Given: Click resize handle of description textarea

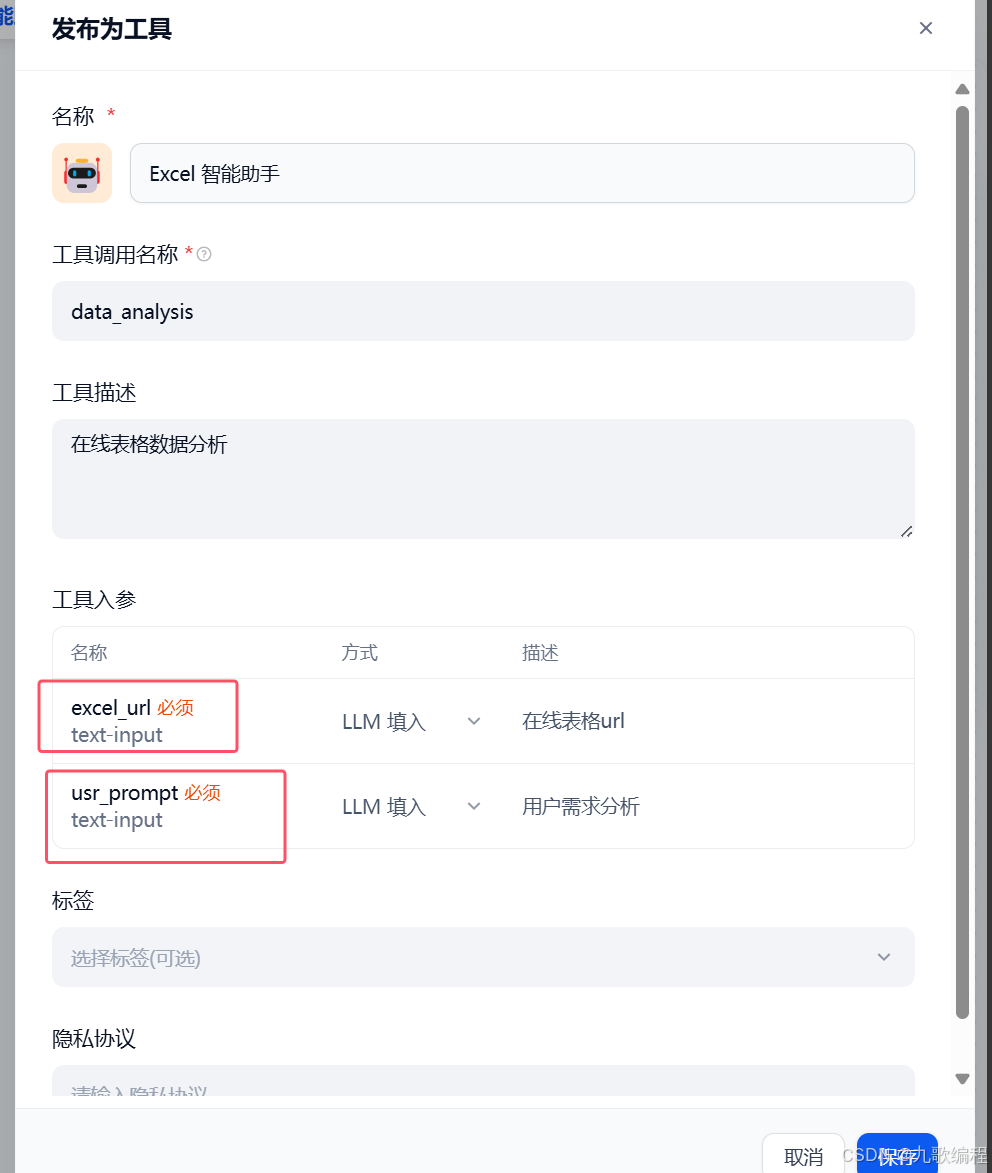Looking at the screenshot, I should (x=906, y=531).
